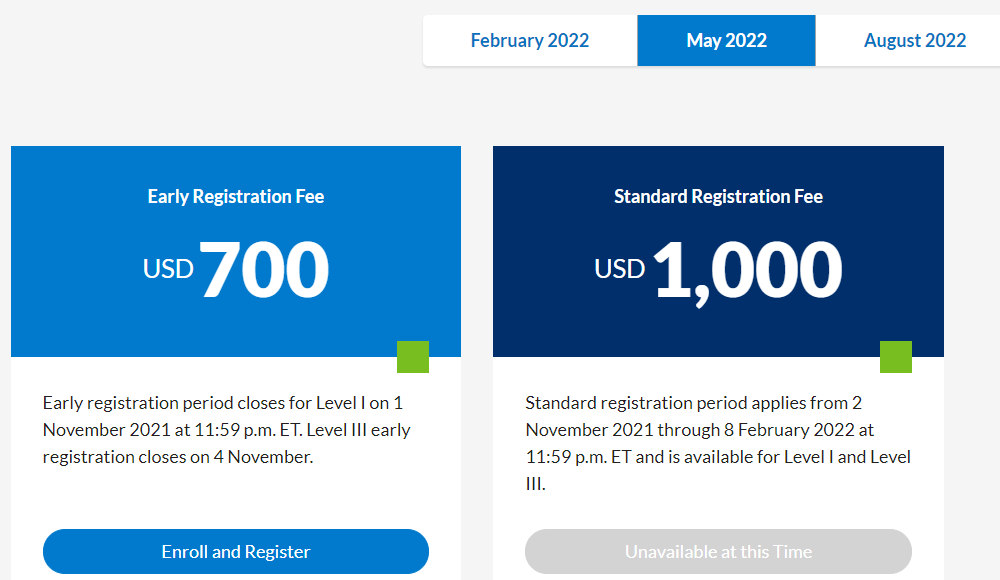1000x580 pixels.
Task: Click green square on Early Registration card
Action: (413, 357)
